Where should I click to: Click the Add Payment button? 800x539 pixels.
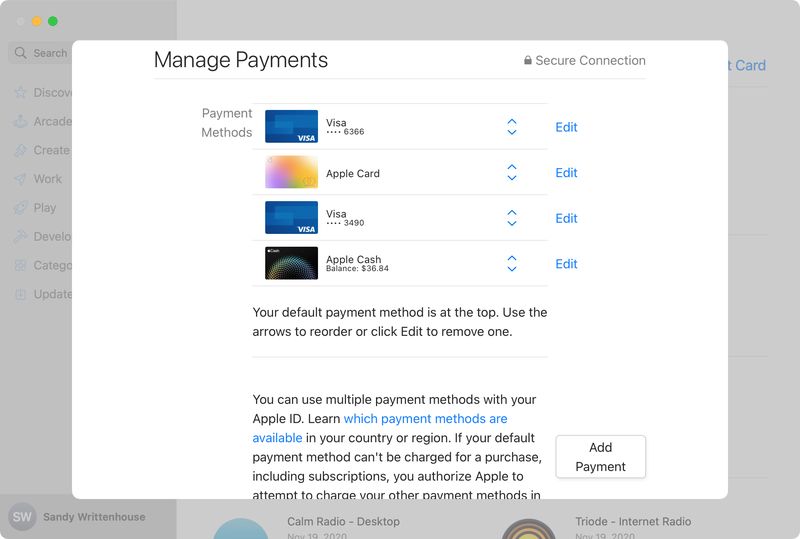coord(601,457)
